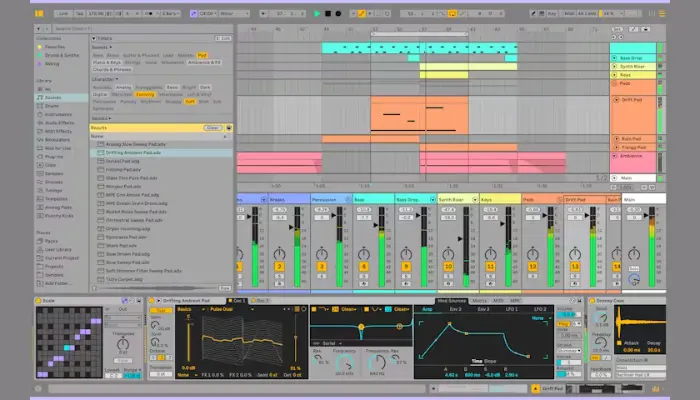Enable the purple Scale Mode button
The height and width of the screenshot is (400, 700).
tap(193, 14)
